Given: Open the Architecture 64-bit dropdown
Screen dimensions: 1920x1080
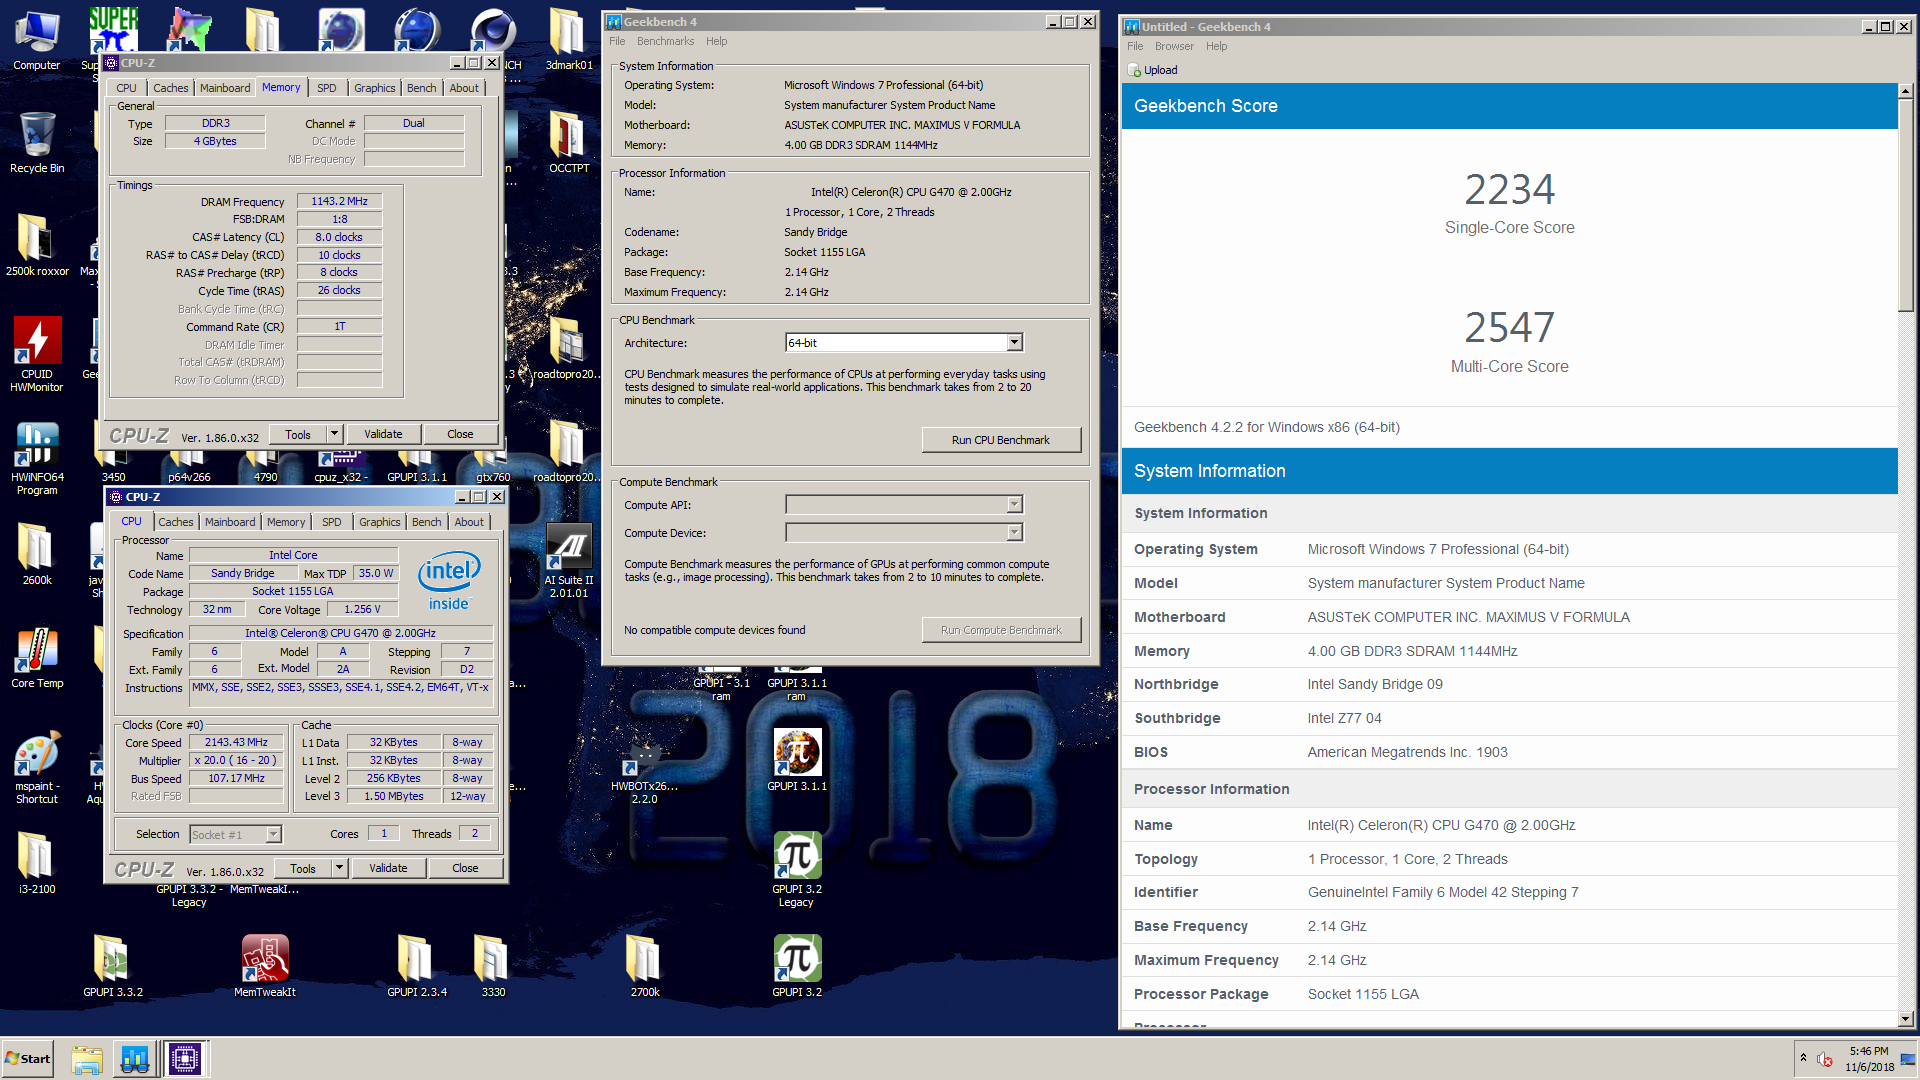Looking at the screenshot, I should tap(1014, 343).
